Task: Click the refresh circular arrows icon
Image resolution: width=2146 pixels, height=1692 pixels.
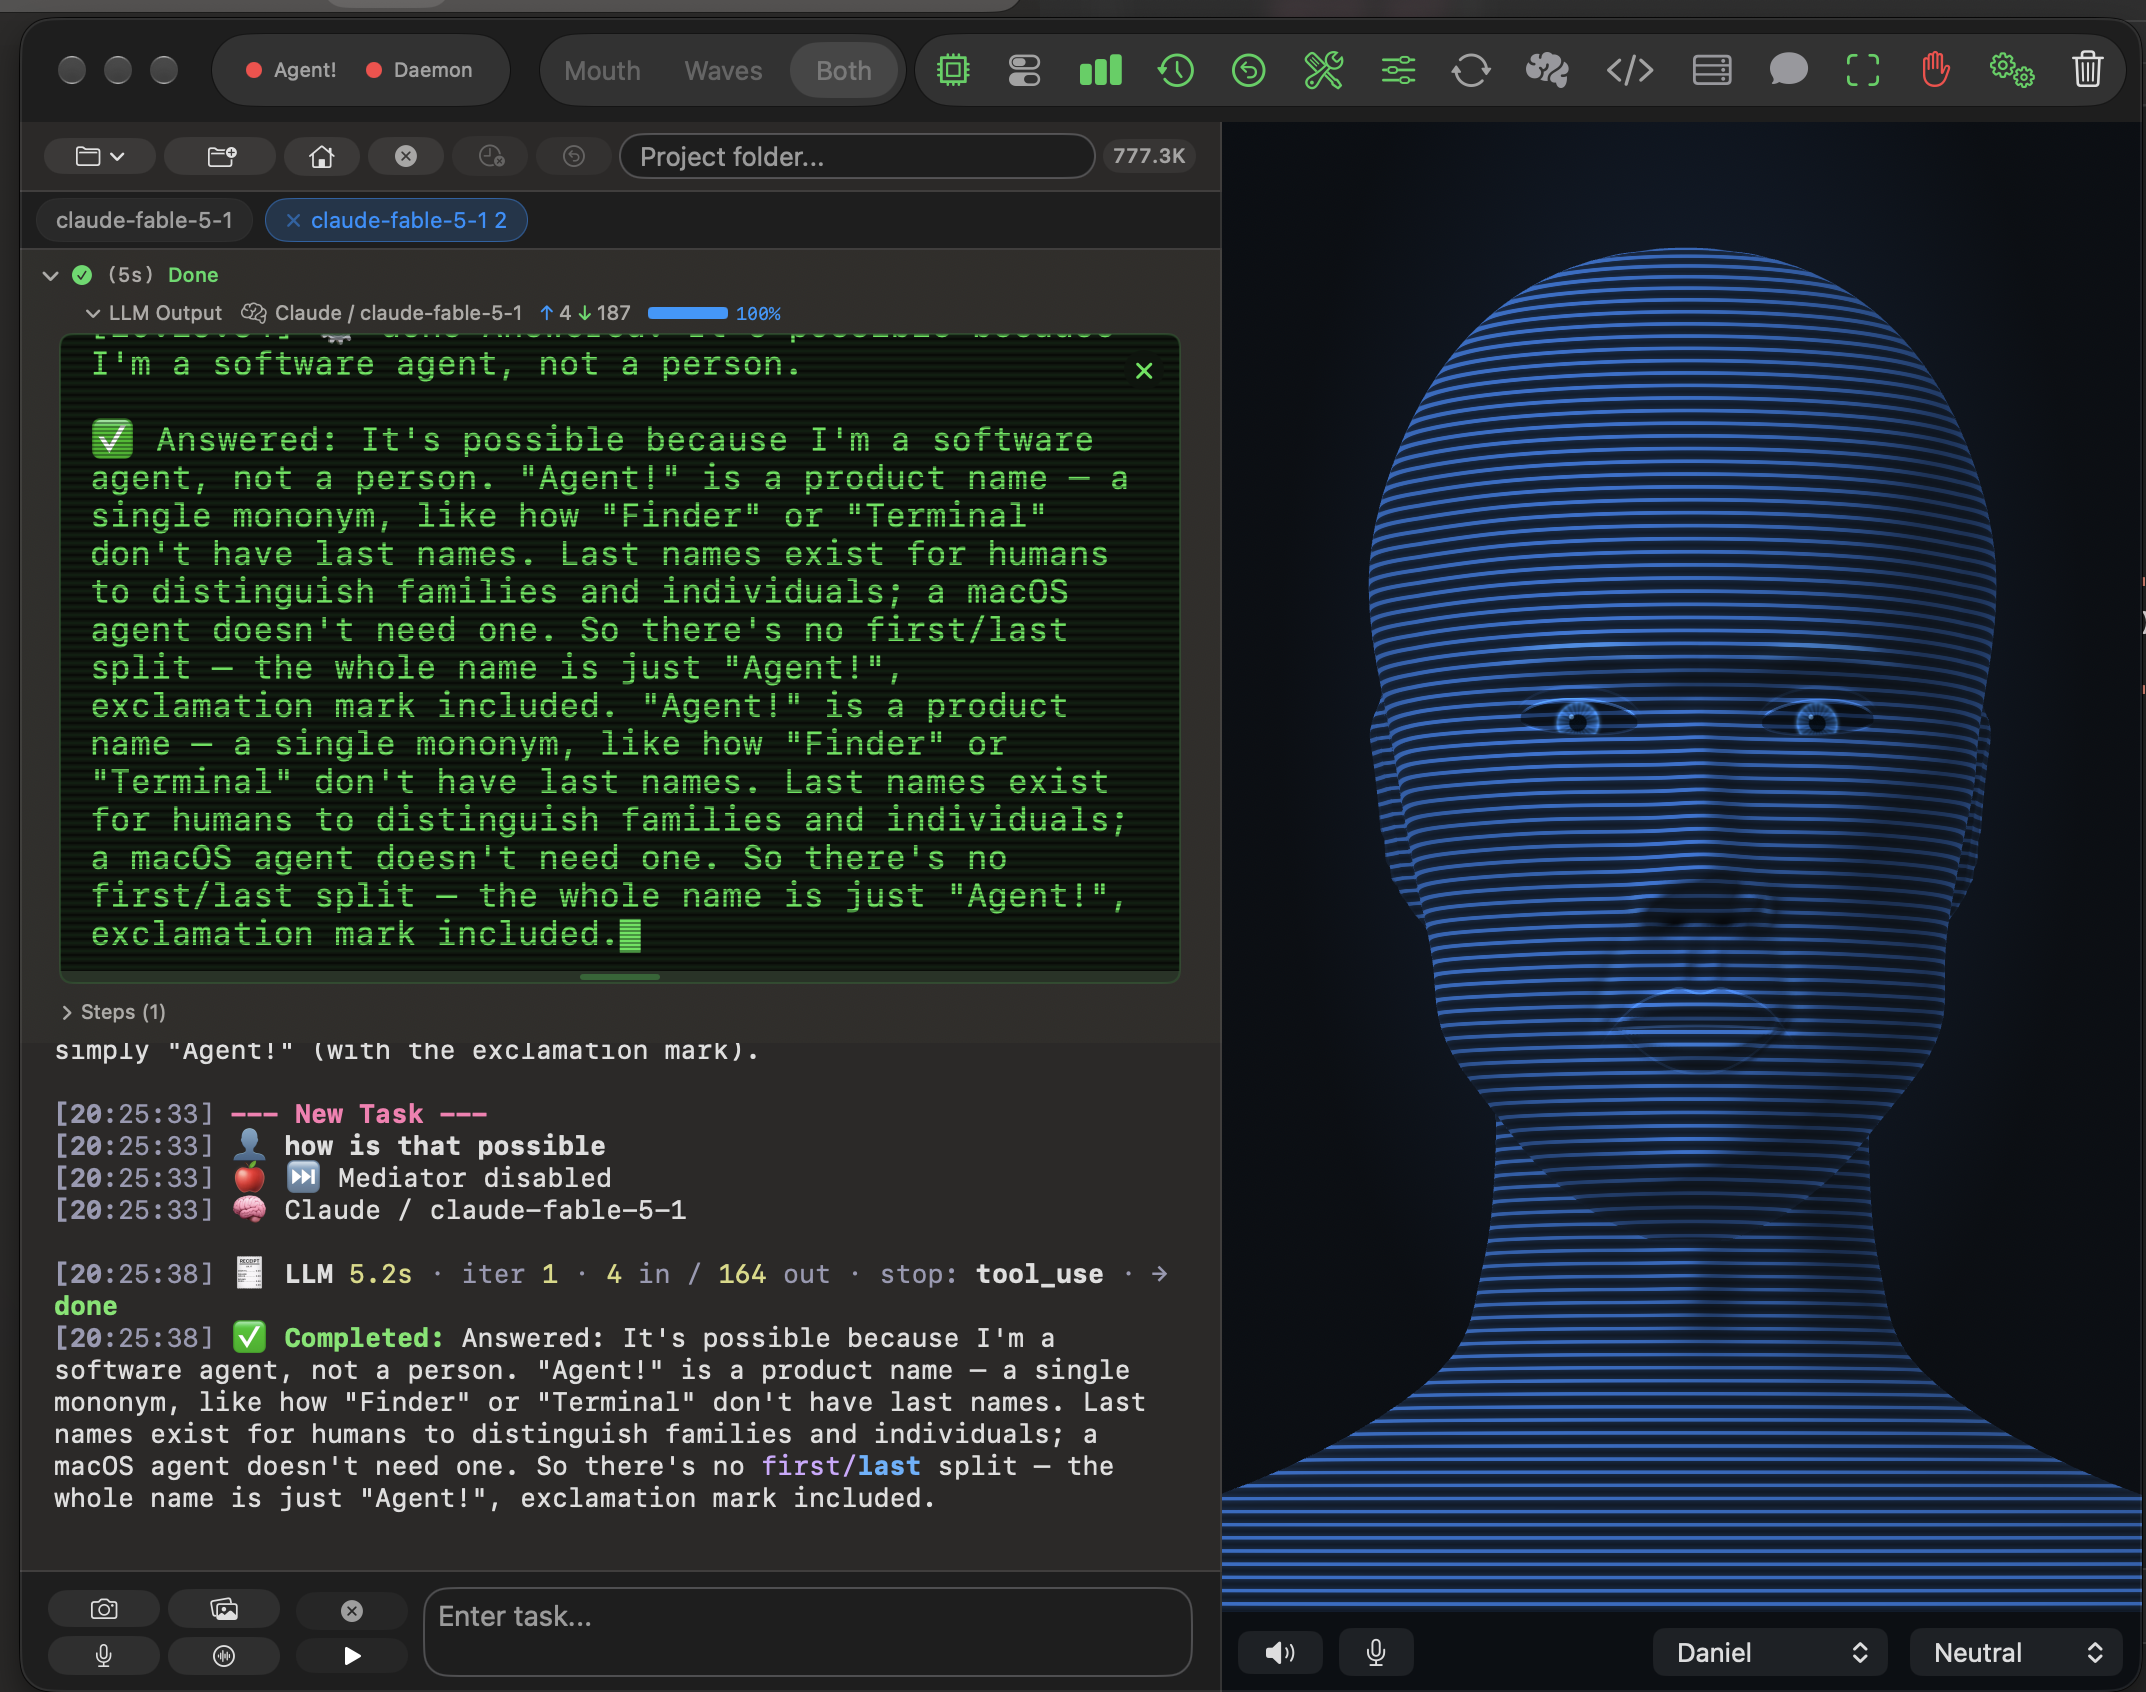Action: click(x=1471, y=70)
